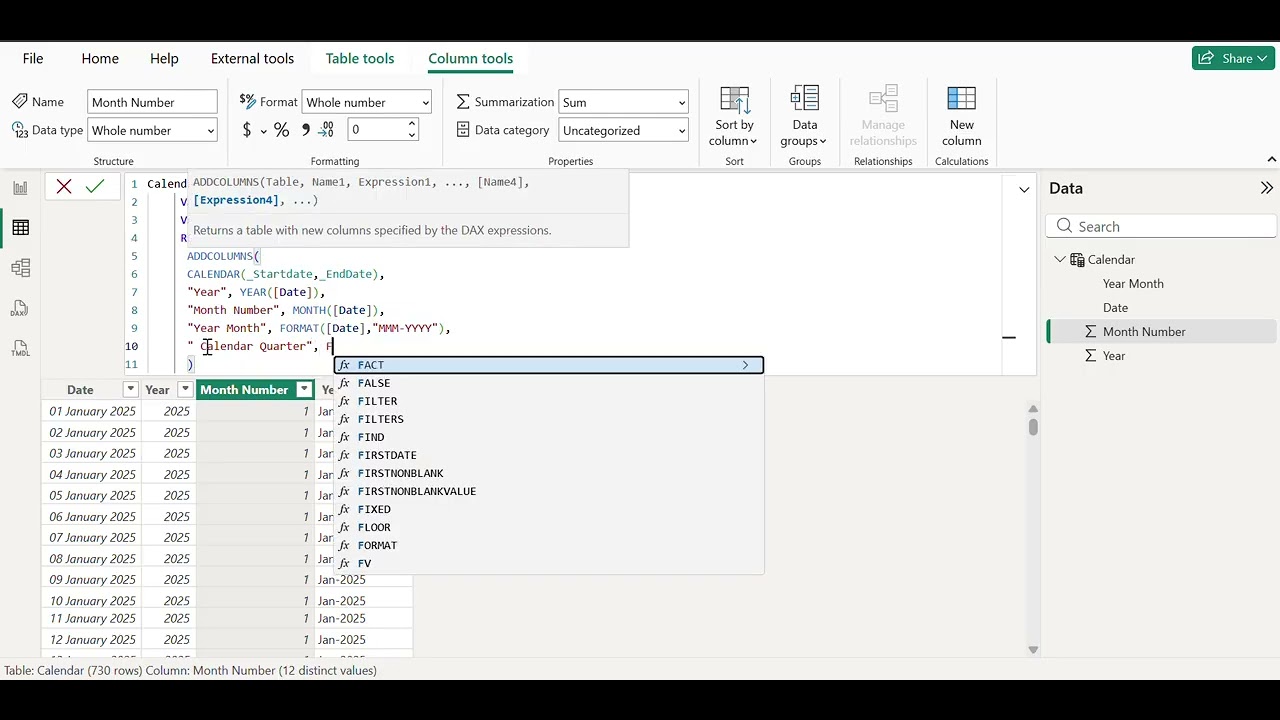Viewport: 1280px width, 720px height.
Task: Collapse the Calendar table tree node
Action: [1060, 260]
